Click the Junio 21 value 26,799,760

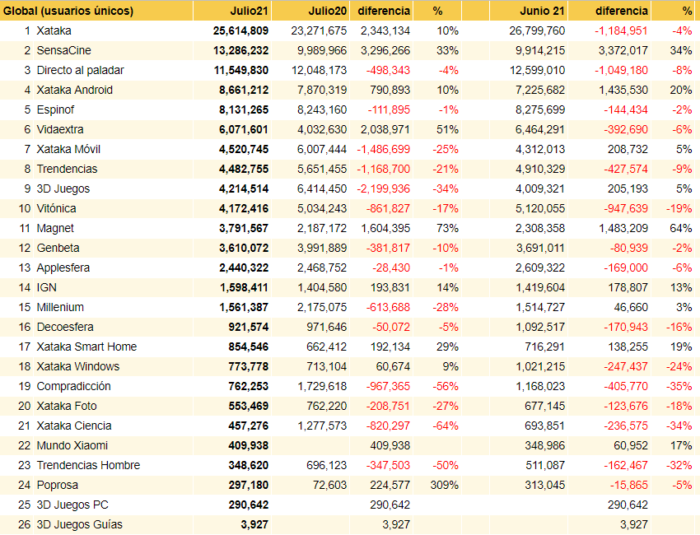pos(537,31)
